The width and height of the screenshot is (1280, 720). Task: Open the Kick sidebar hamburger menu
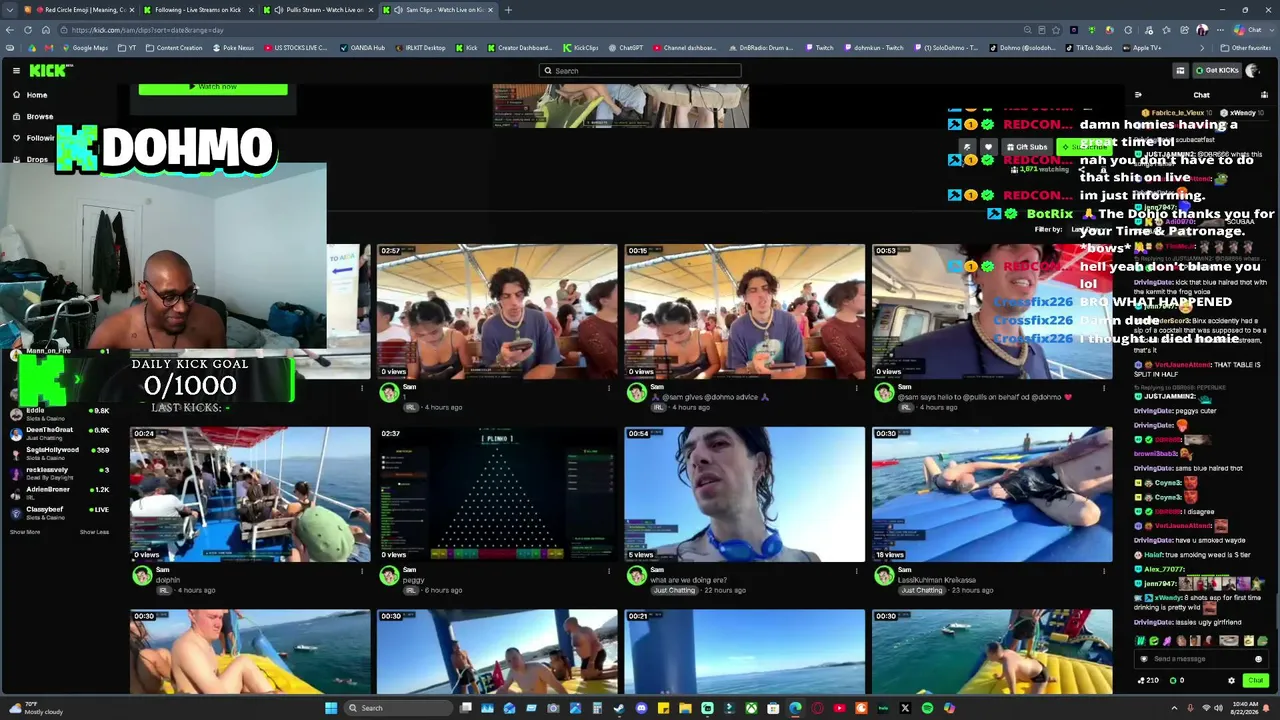click(16, 70)
